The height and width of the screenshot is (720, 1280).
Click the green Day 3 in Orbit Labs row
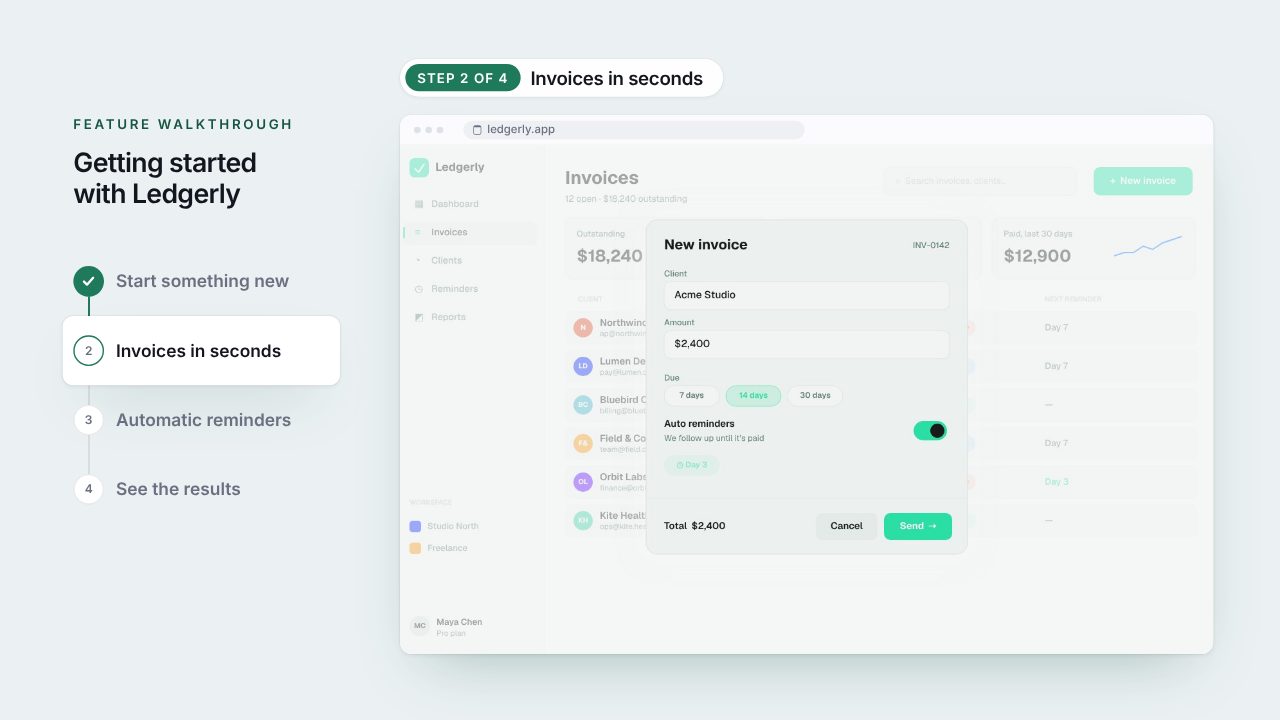click(x=1057, y=482)
